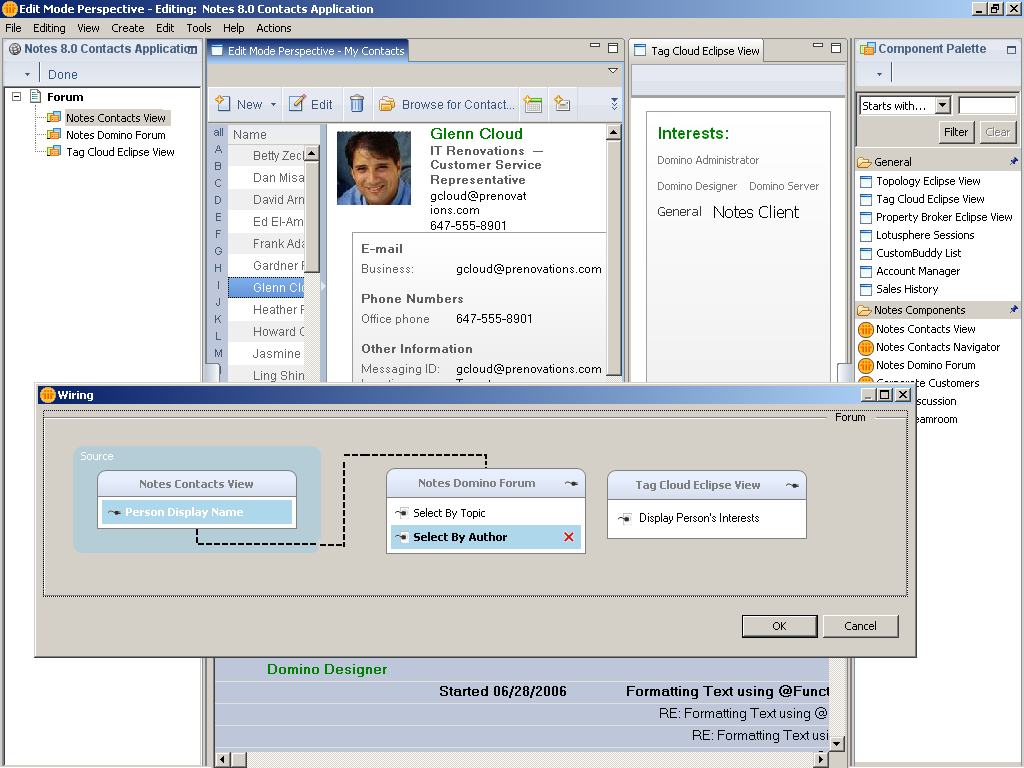Open the Create menu
This screenshot has height=768, width=1024.
128,28
